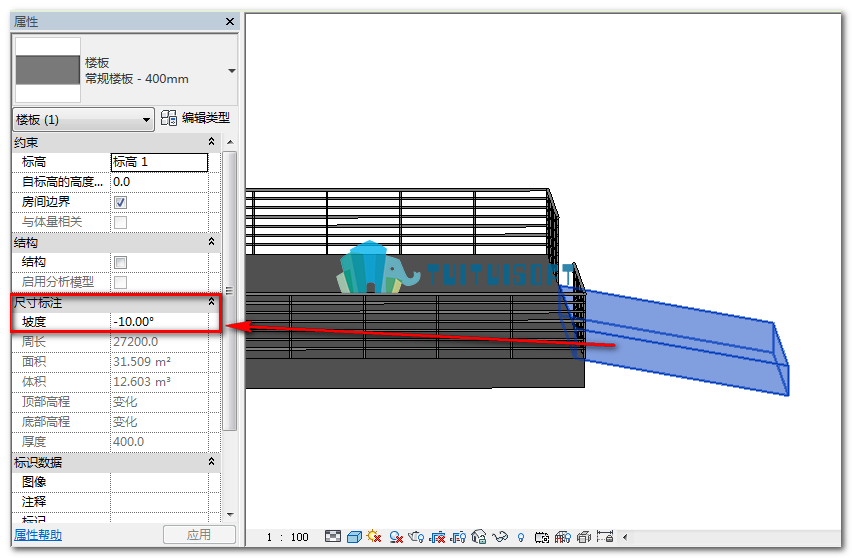Viewport: 852px width, 558px height.
Task: Click the properties scrollbar up arrow
Action: (x=230, y=142)
